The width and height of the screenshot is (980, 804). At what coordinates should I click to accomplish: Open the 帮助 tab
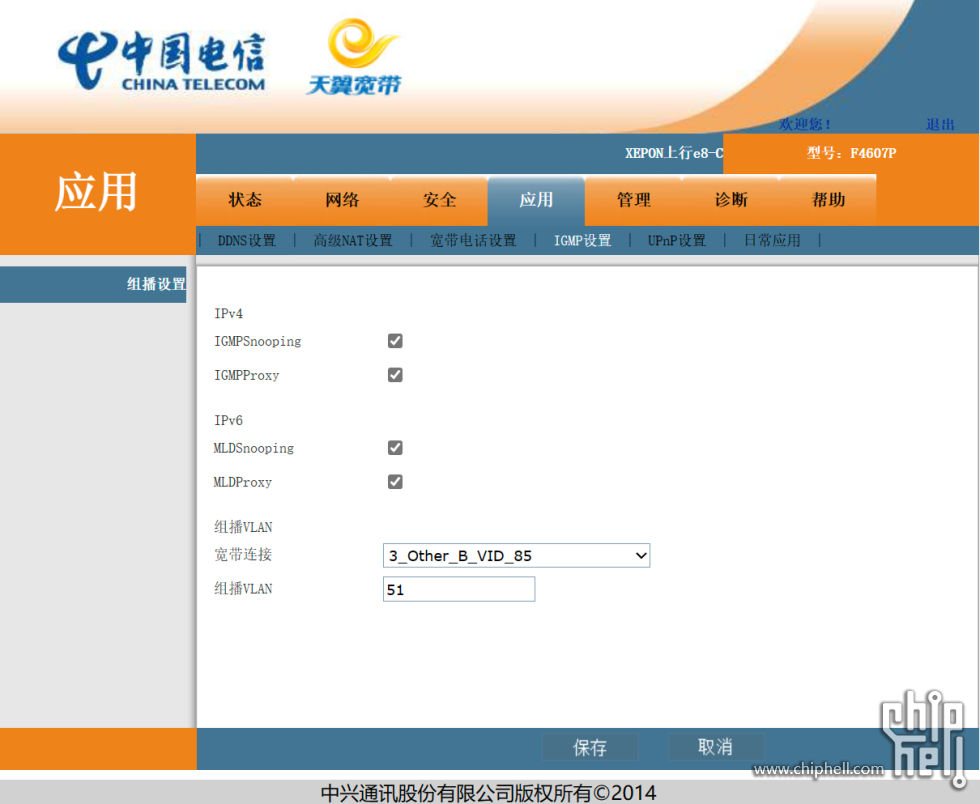828,200
